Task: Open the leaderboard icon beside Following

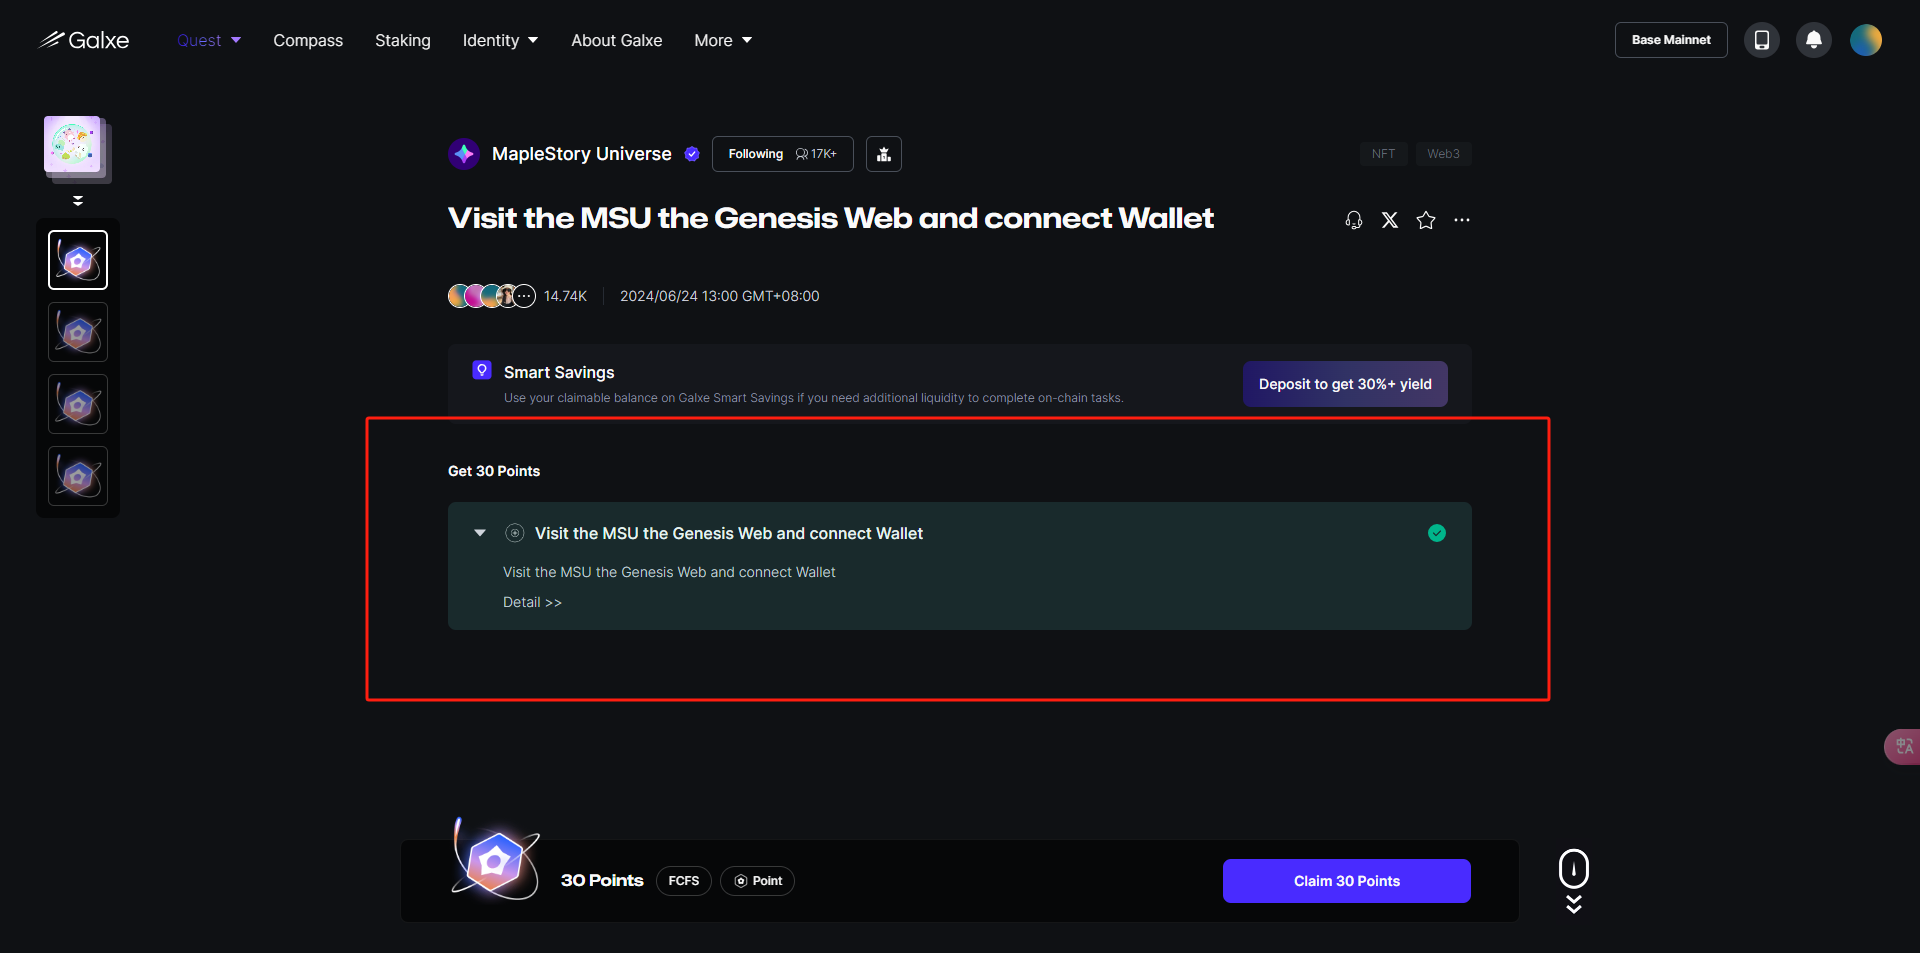Action: coord(884,154)
